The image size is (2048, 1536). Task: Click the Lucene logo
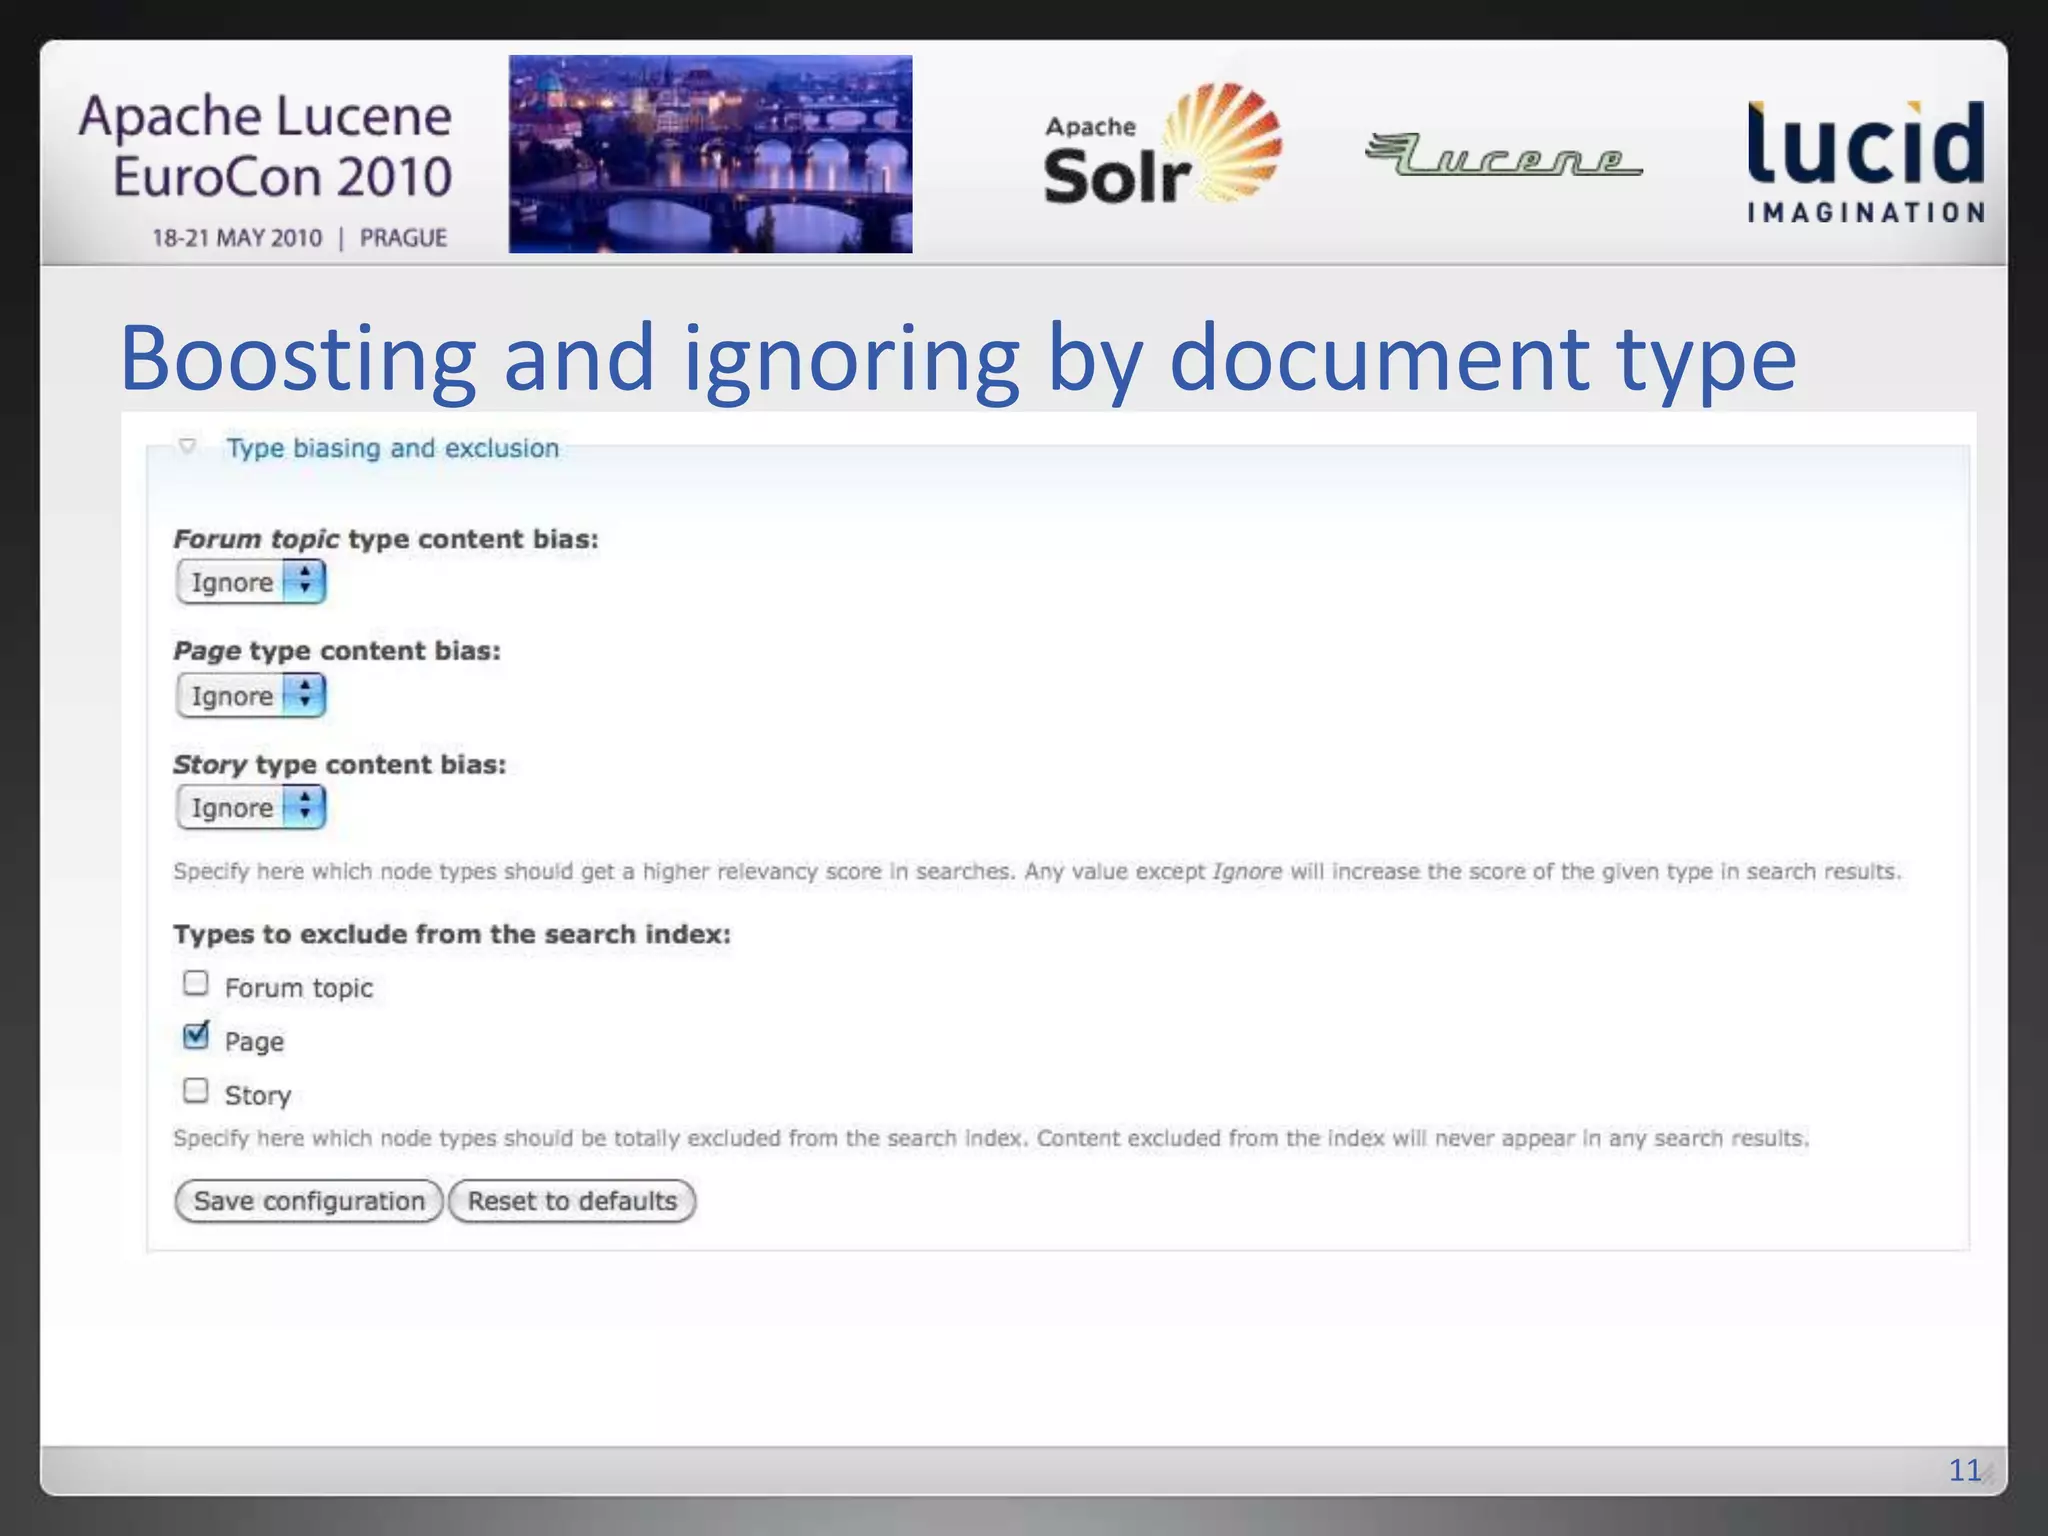[1503, 154]
